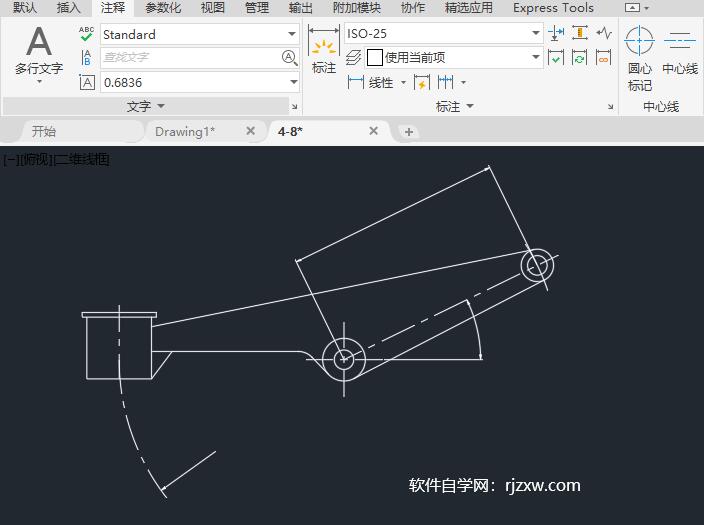The image size is (704, 525).
Task: Switch to the Drawing1* file tab
Action: point(185,131)
